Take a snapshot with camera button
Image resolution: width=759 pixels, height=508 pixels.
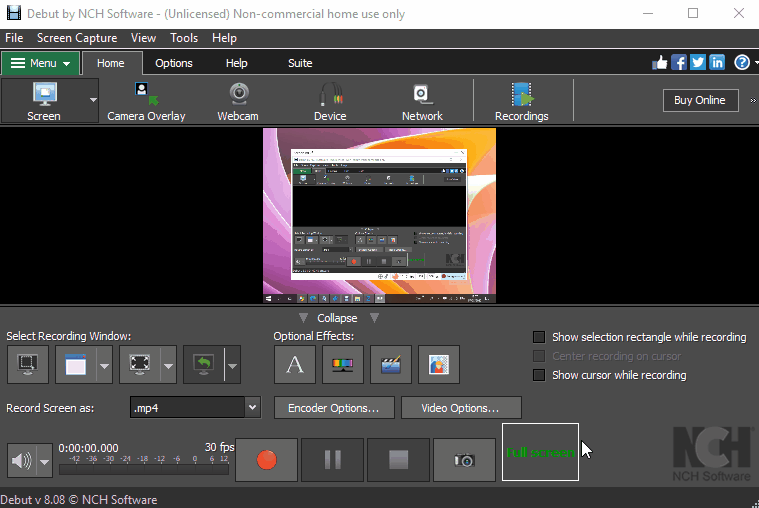464,460
